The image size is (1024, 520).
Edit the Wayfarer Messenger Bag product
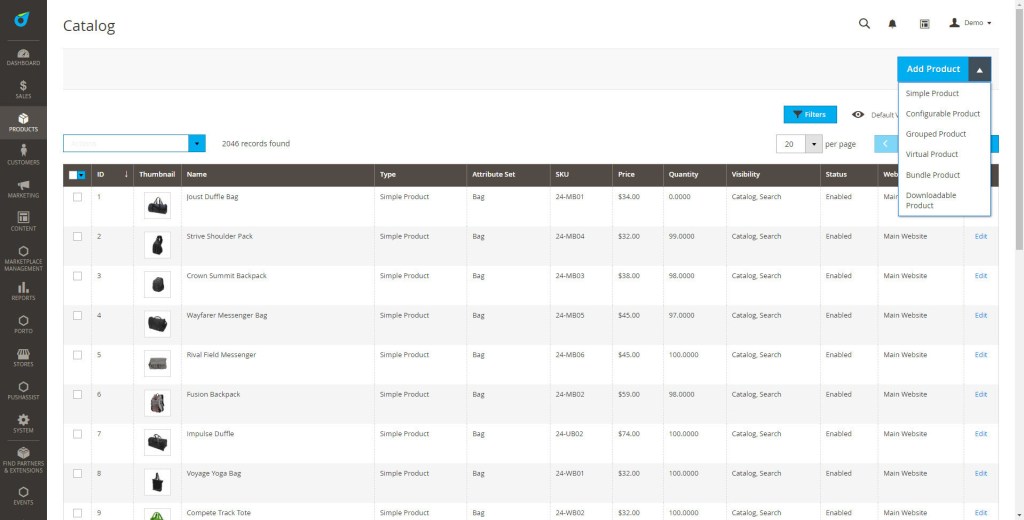tap(980, 316)
